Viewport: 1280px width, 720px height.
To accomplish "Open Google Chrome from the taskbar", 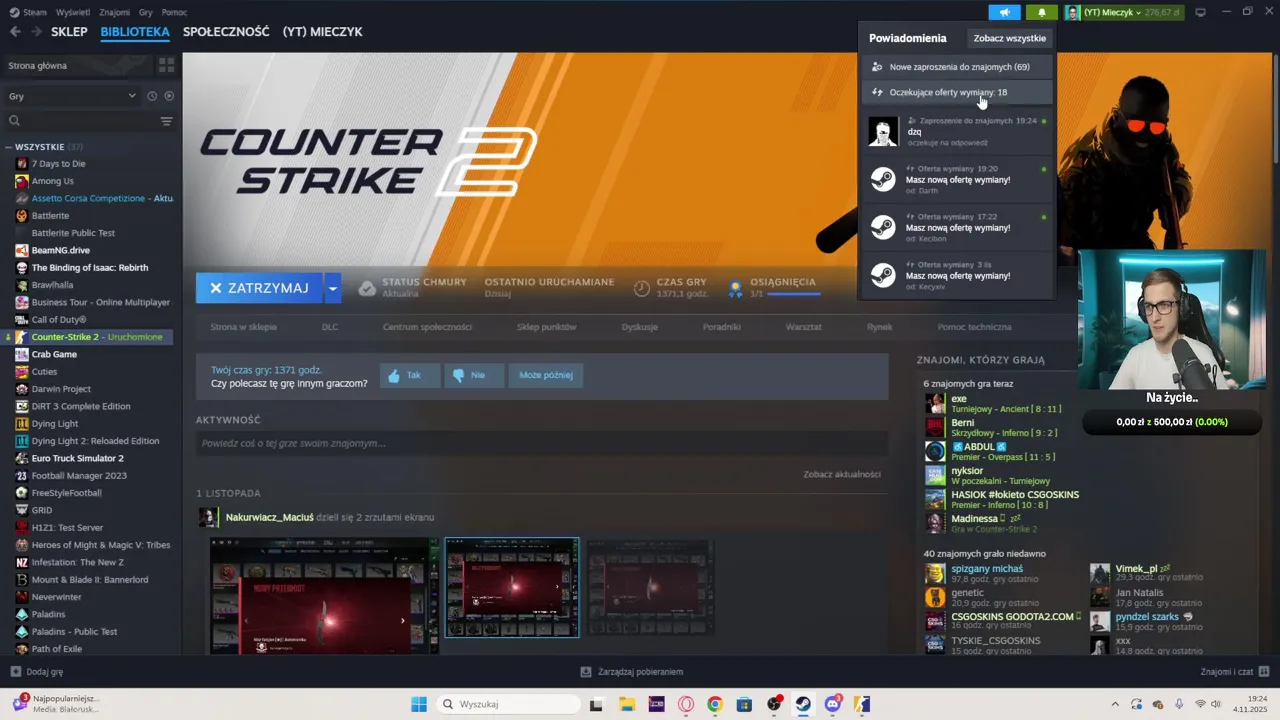I will pos(715,704).
